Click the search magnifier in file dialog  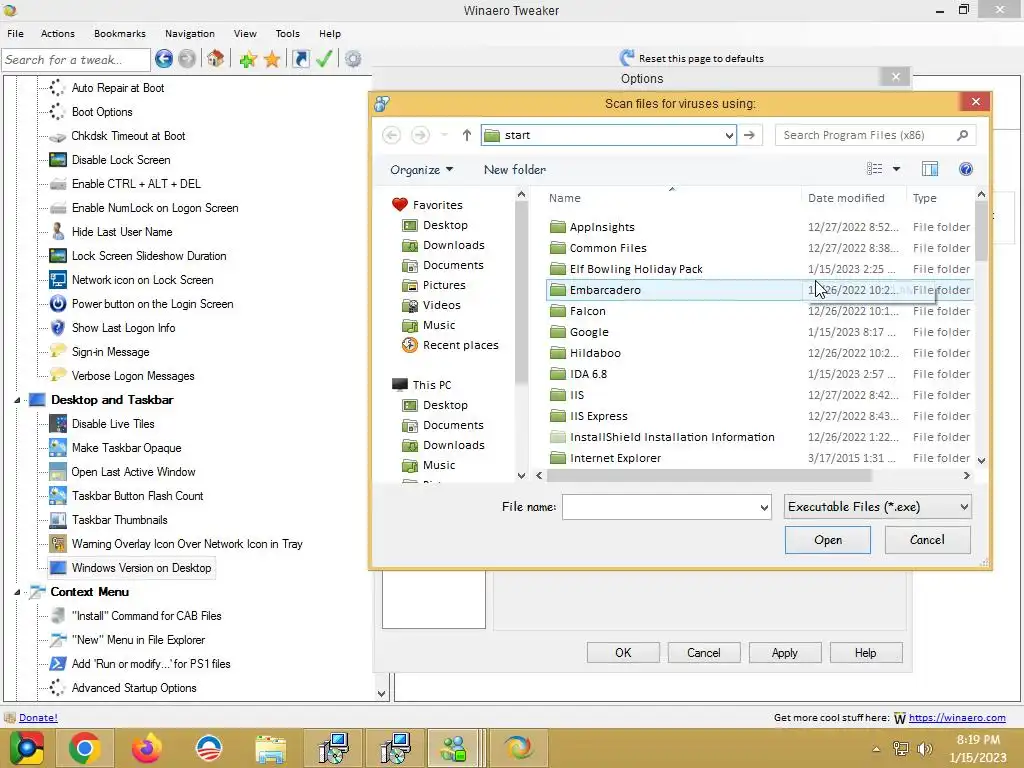click(x=962, y=135)
